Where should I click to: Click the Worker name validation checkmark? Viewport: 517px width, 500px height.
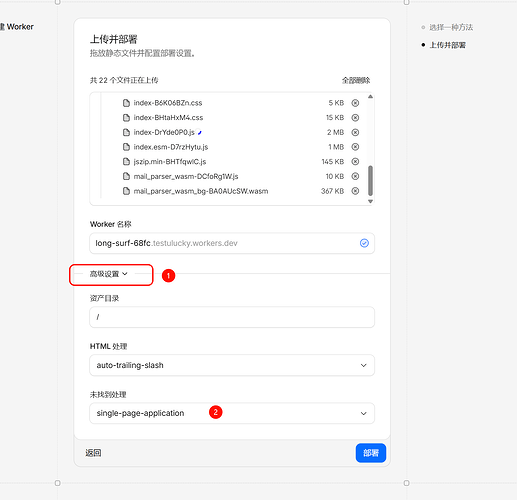[364, 243]
